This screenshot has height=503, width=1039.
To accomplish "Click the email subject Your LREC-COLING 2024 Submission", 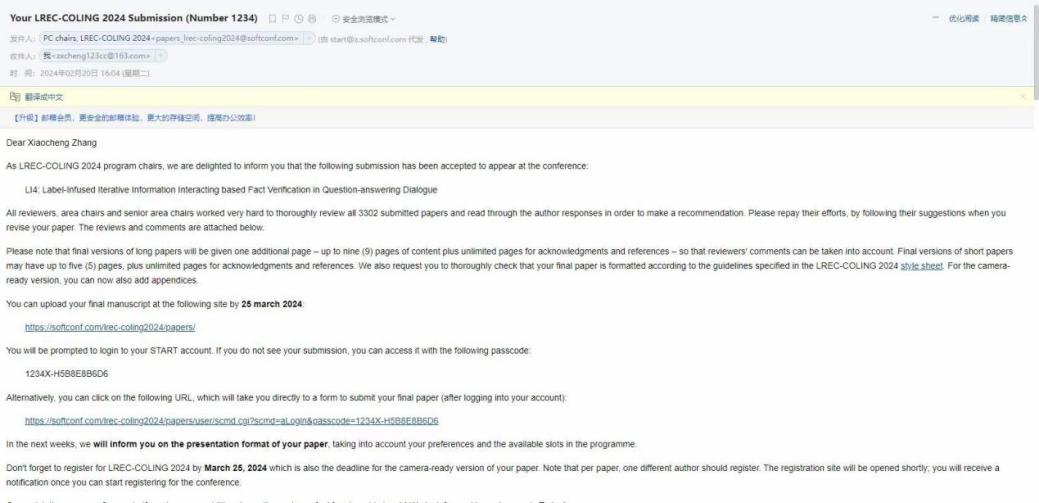I will coord(134,18).
